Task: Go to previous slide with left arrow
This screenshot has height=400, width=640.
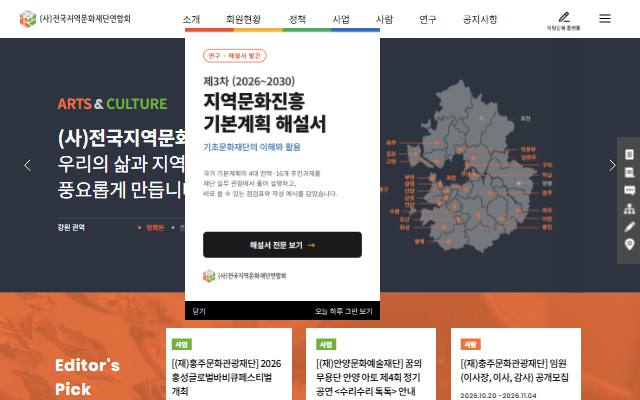Action: click(27, 165)
